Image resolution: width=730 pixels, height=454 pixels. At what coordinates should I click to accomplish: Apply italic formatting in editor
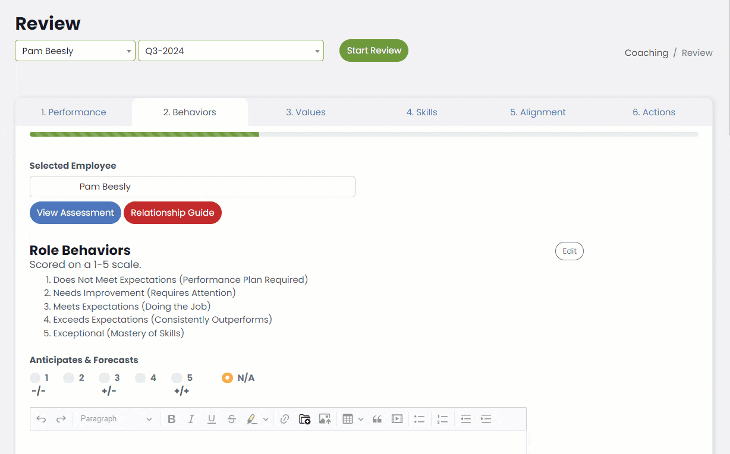tap(191, 419)
